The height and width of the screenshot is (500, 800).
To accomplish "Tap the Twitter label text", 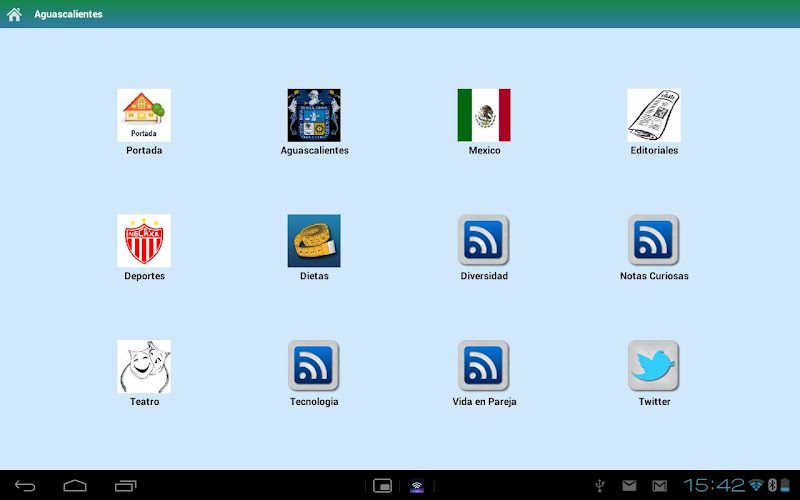I will tap(655, 402).
